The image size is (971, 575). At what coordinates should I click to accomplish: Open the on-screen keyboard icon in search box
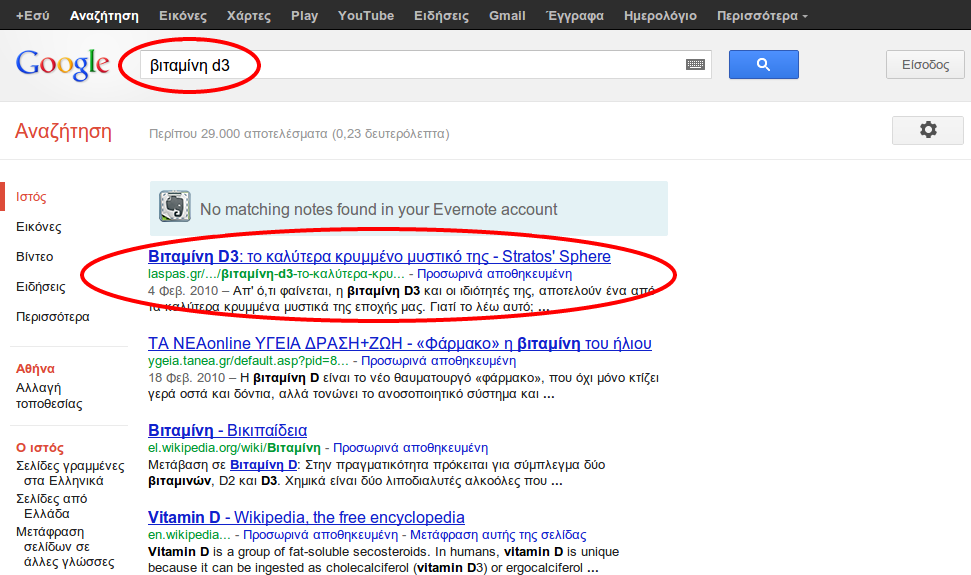[x=695, y=64]
